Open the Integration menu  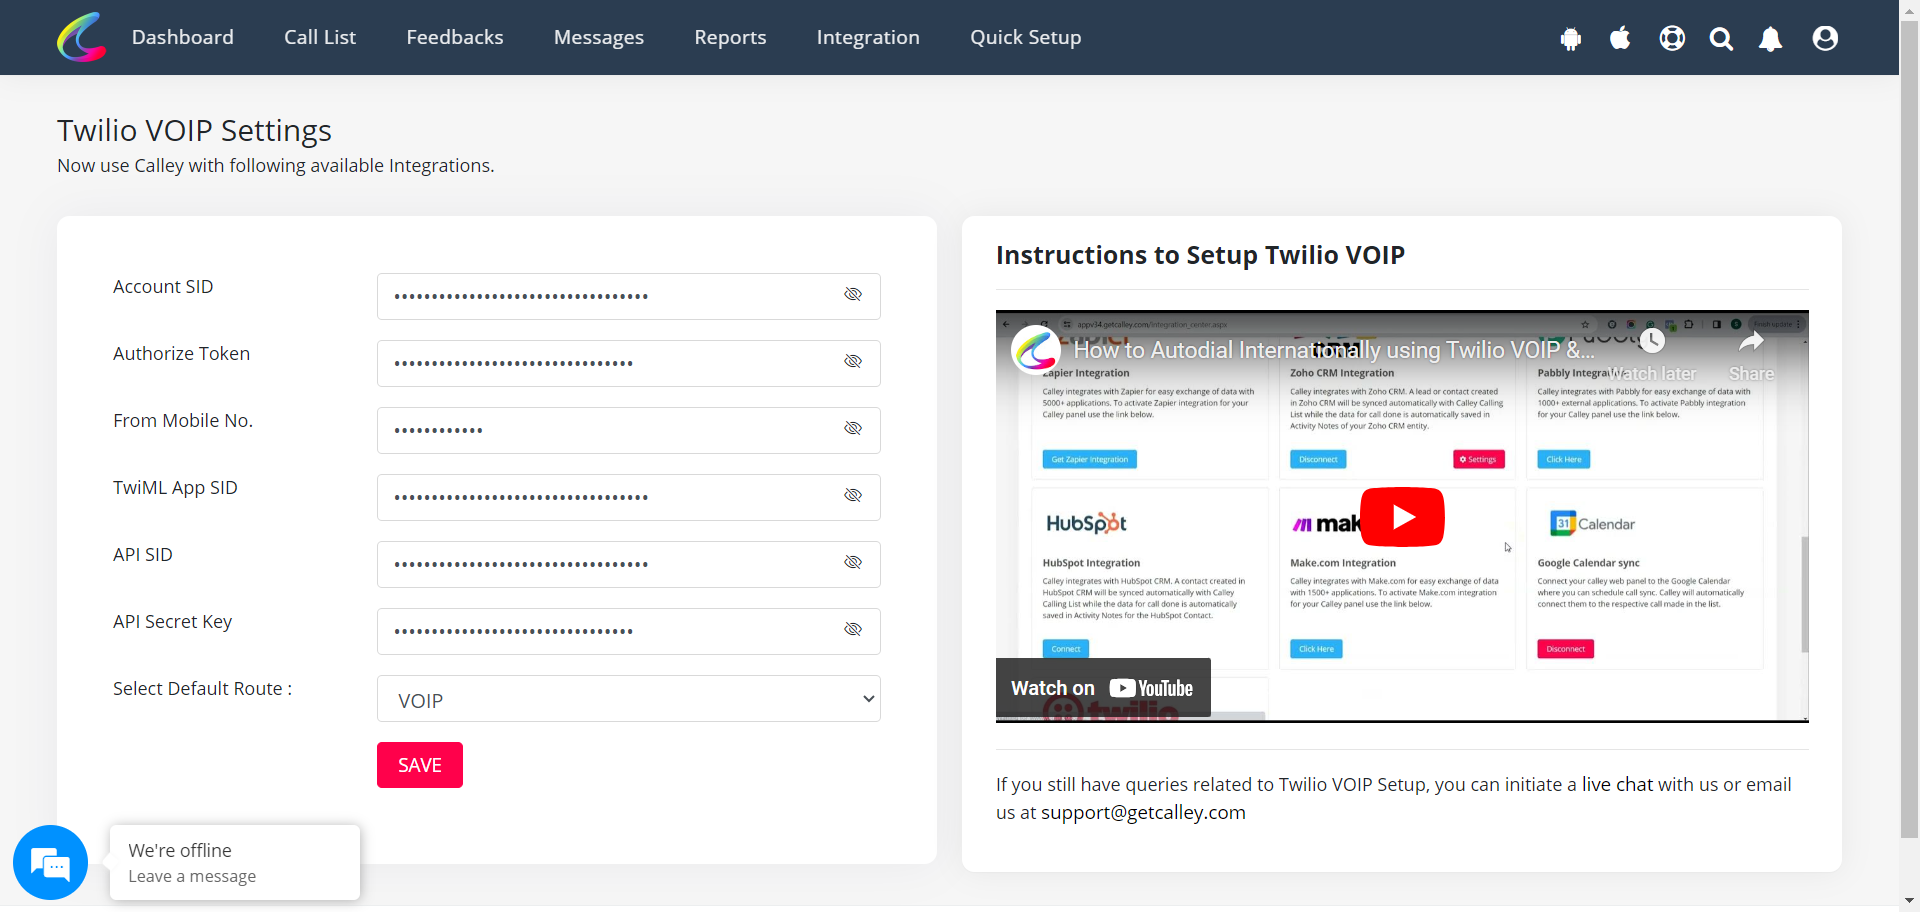pyautogui.click(x=868, y=37)
